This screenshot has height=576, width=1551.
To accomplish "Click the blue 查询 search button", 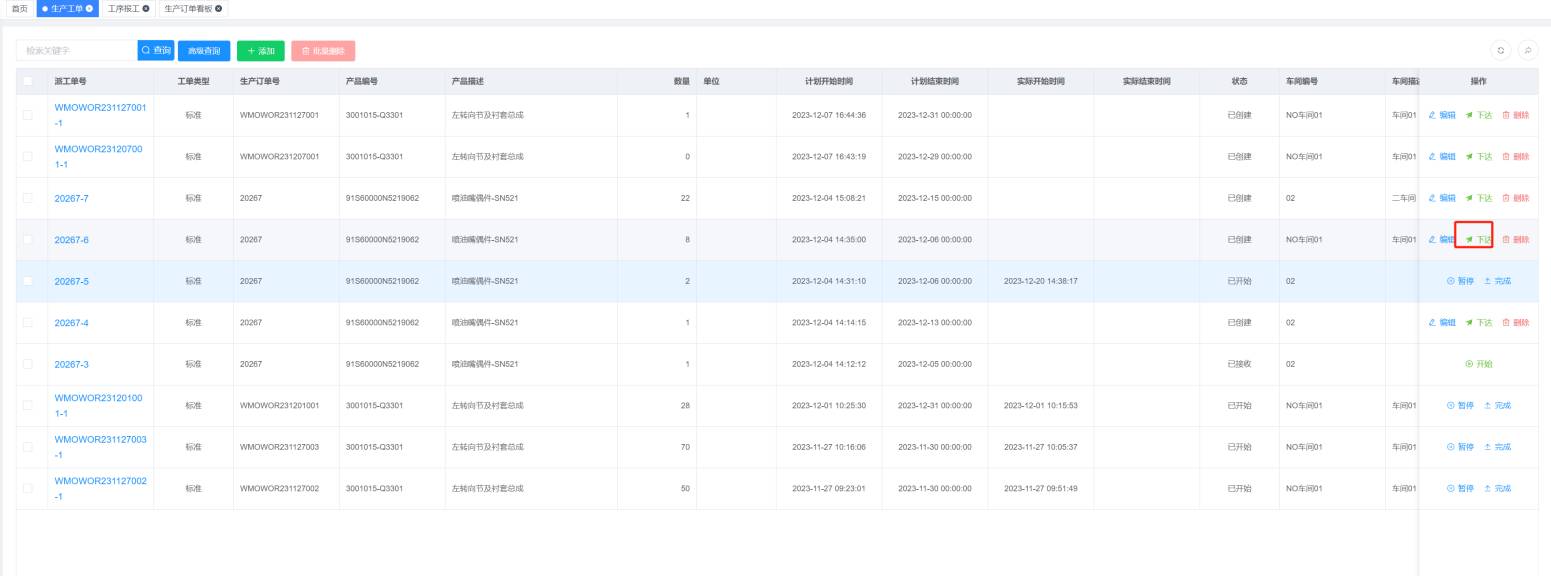I will point(155,50).
